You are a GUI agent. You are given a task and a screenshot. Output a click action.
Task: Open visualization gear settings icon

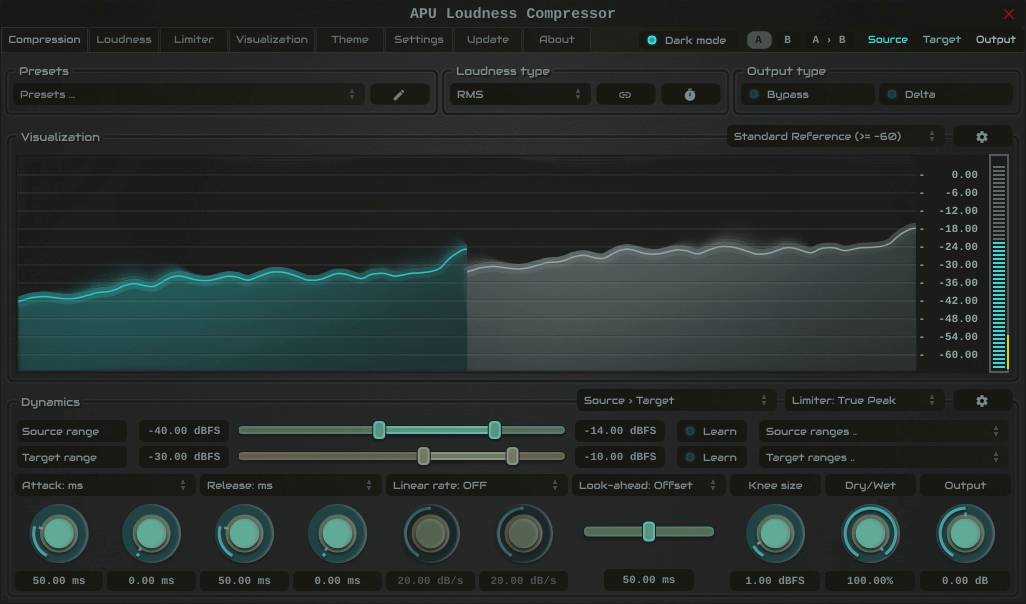click(x=982, y=137)
